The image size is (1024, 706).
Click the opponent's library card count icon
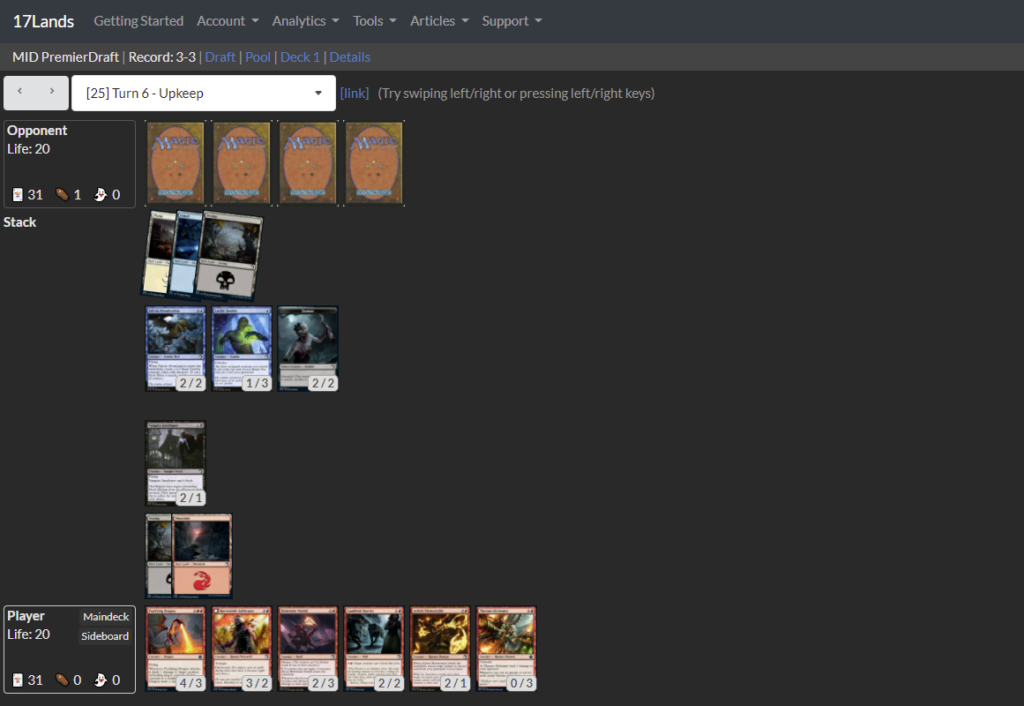point(18,195)
